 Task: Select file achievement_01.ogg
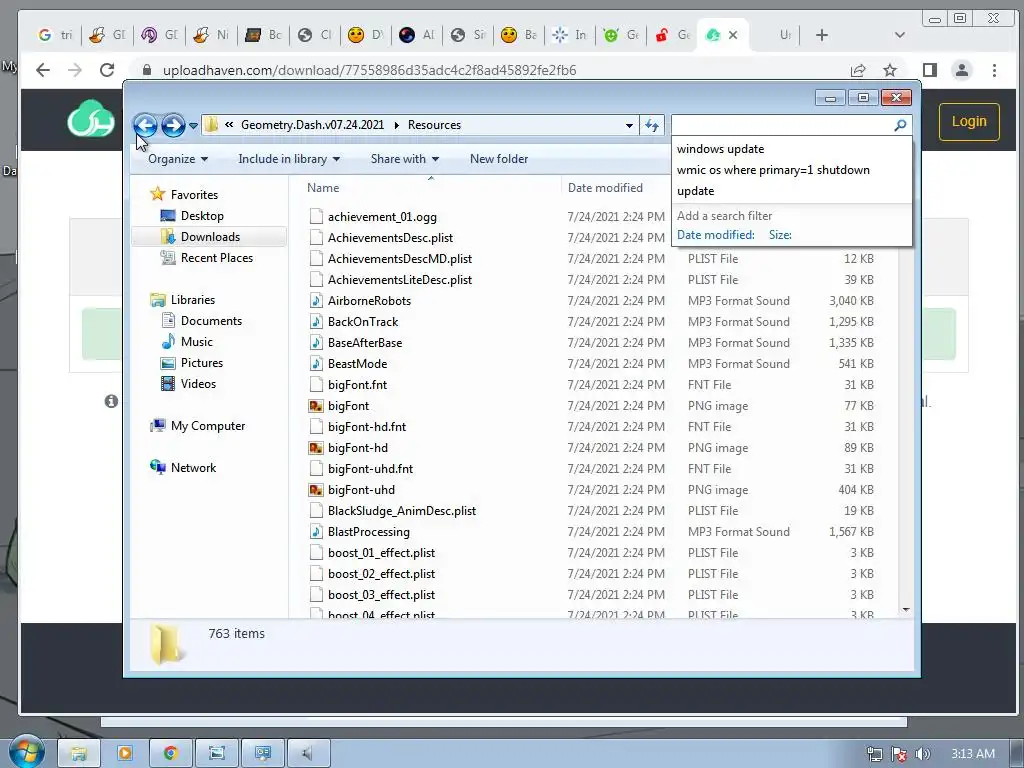[x=382, y=217]
